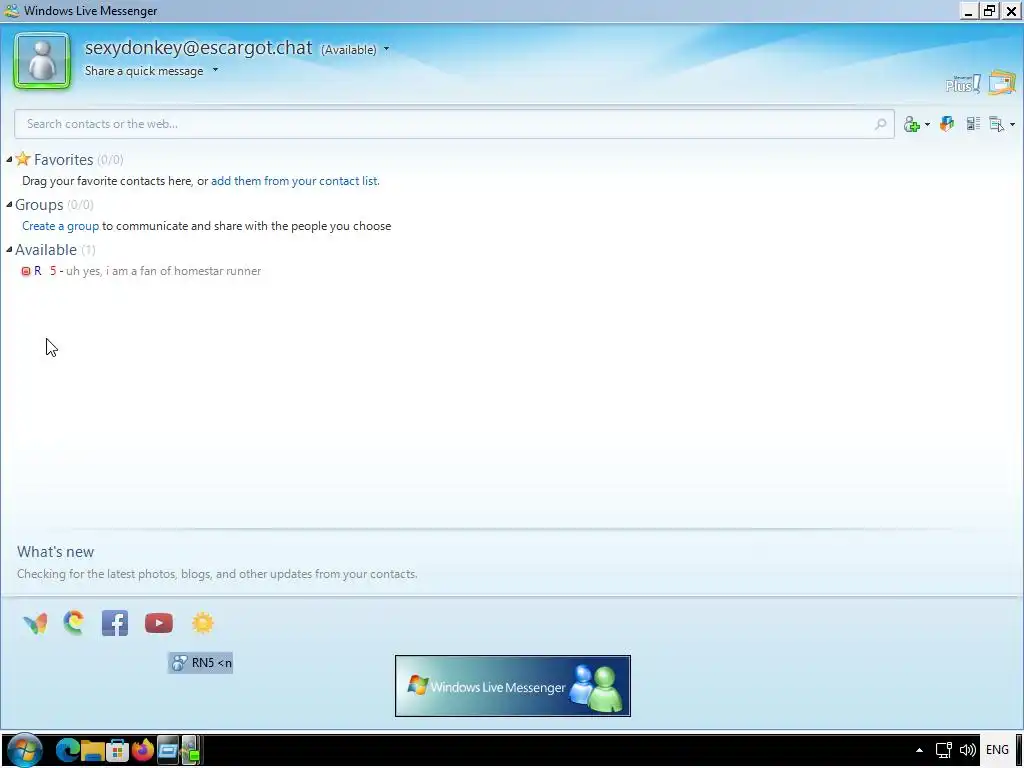Image resolution: width=1024 pixels, height=768 pixels.
Task: Open the YouTube icon
Action: tap(159, 623)
